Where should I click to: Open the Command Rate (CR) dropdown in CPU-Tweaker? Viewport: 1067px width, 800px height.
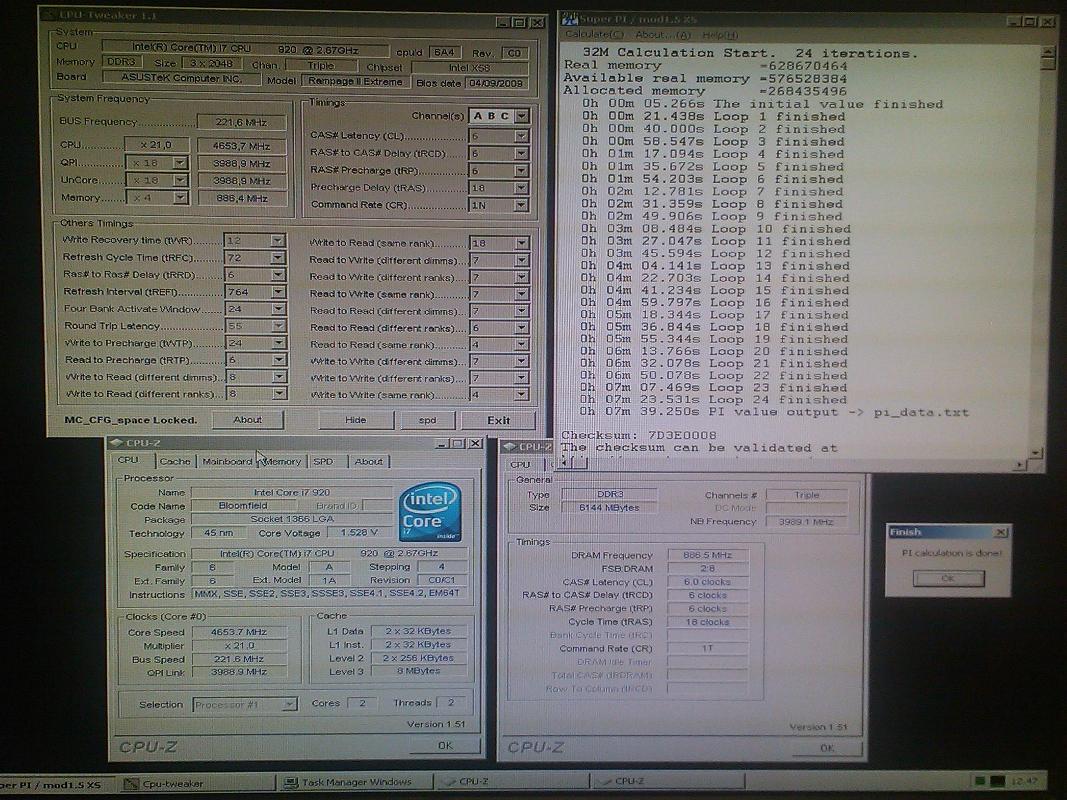521,205
